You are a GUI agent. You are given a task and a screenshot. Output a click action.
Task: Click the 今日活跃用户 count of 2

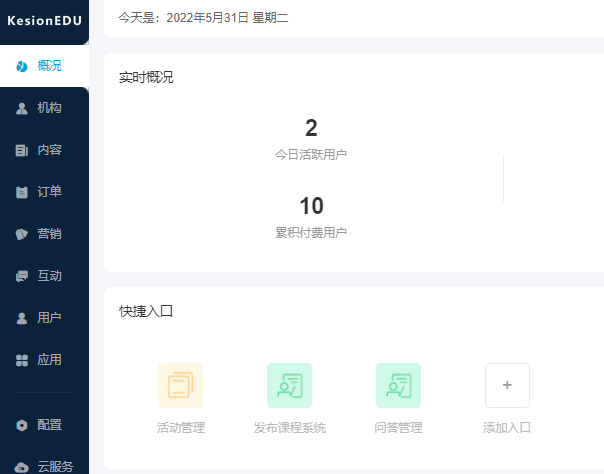(x=311, y=128)
